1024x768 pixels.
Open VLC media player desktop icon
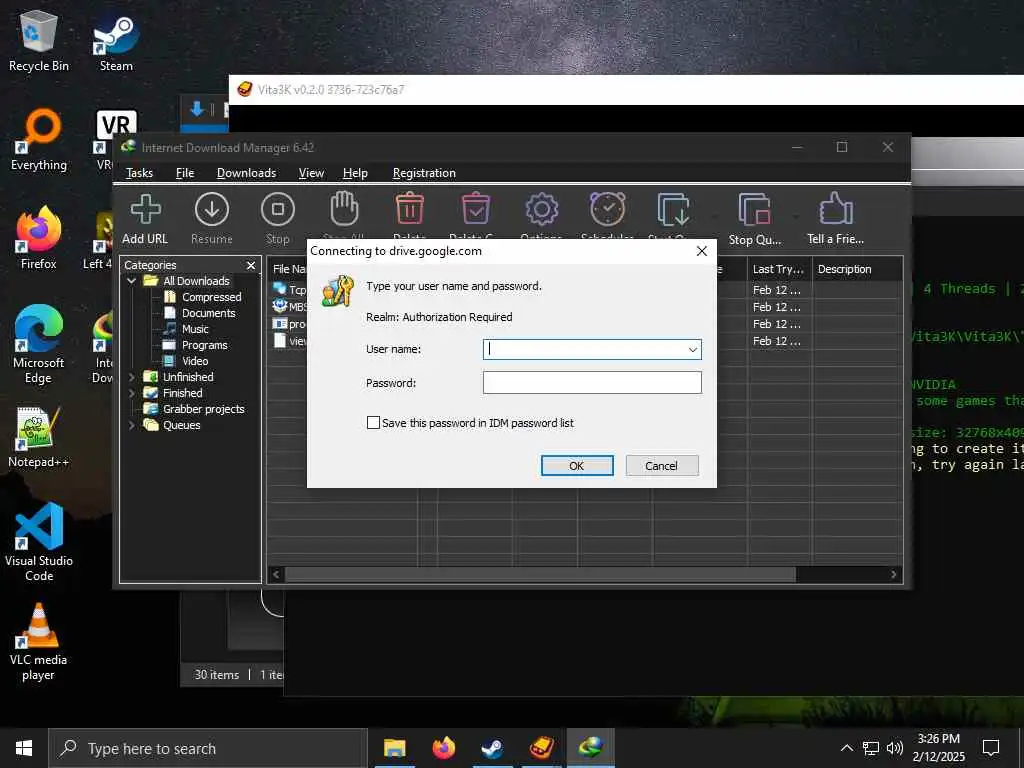[x=39, y=642]
